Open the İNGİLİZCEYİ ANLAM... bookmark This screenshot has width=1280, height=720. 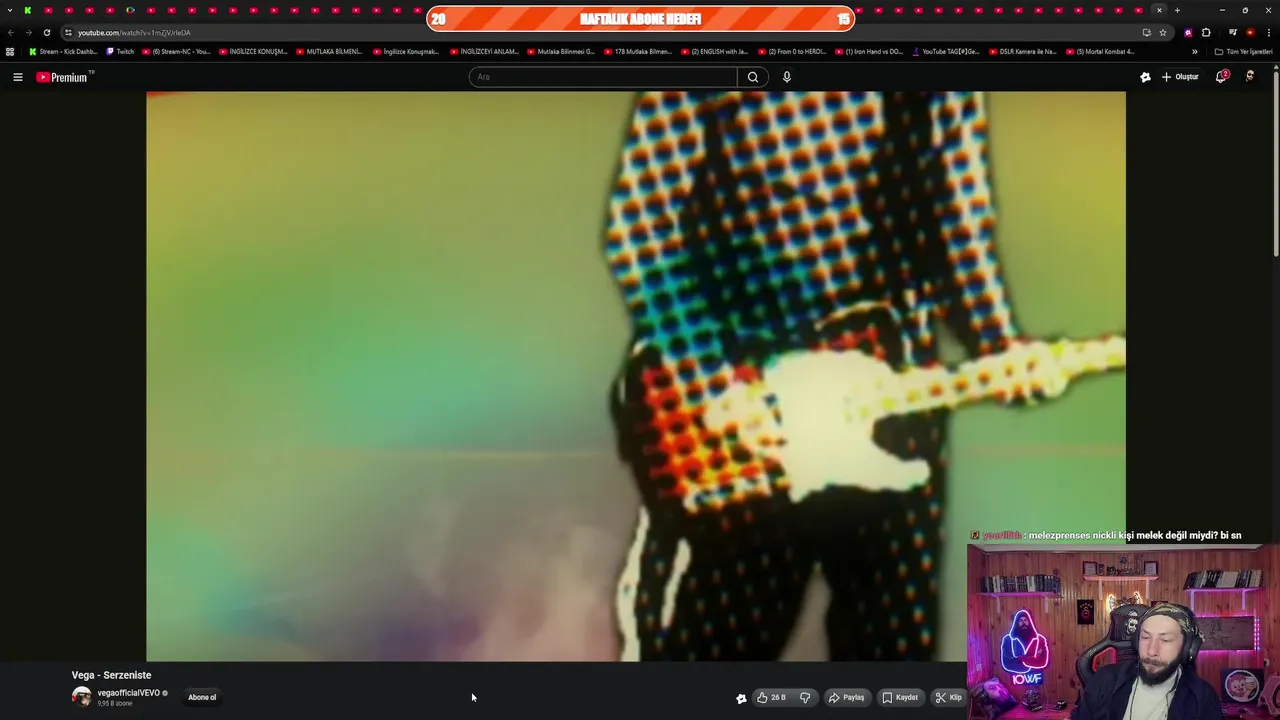(x=484, y=51)
